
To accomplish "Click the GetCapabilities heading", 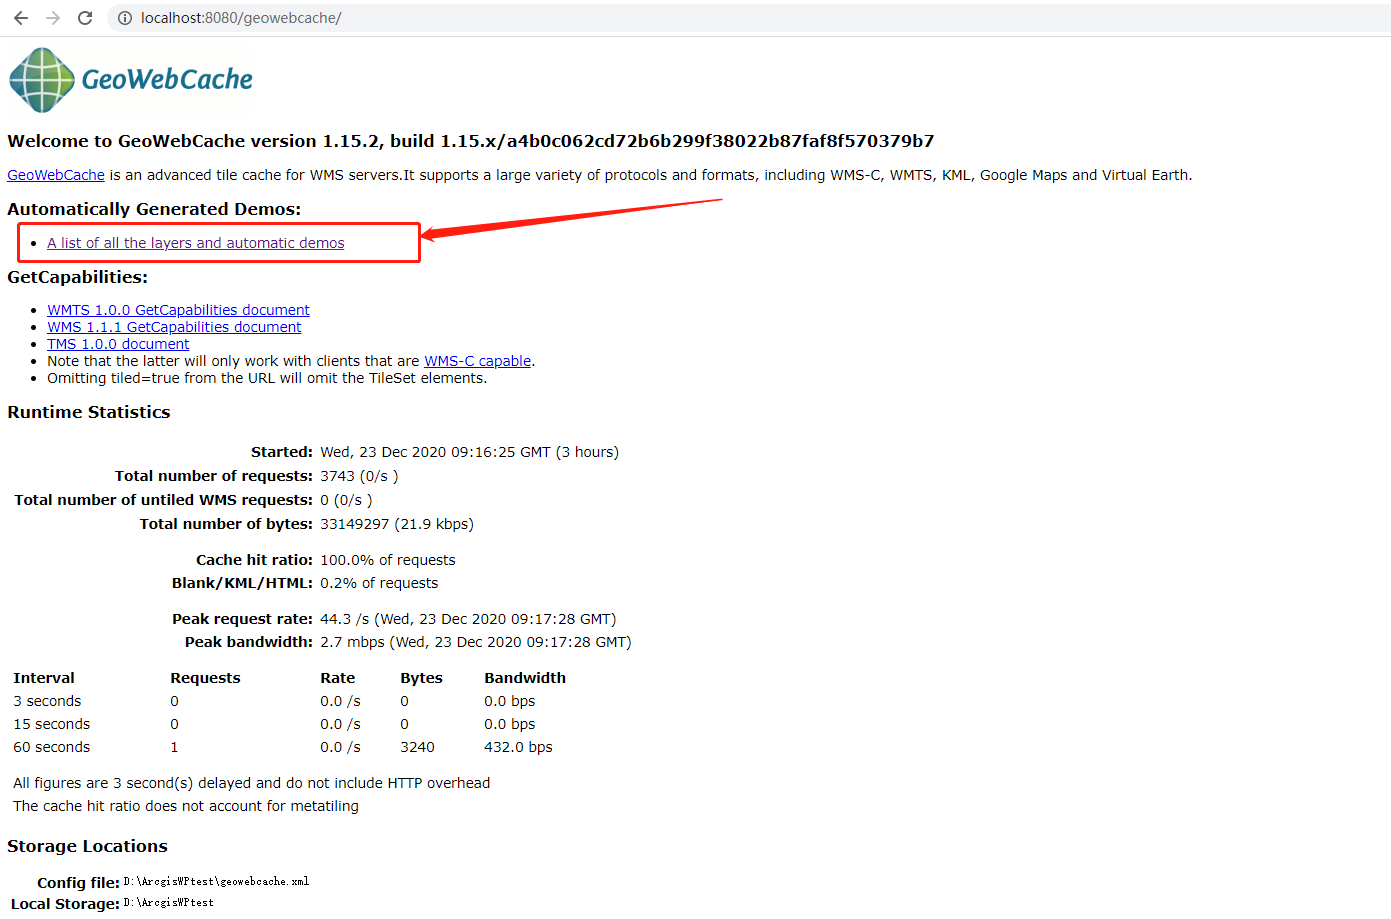I will pyautogui.click(x=77, y=277).
